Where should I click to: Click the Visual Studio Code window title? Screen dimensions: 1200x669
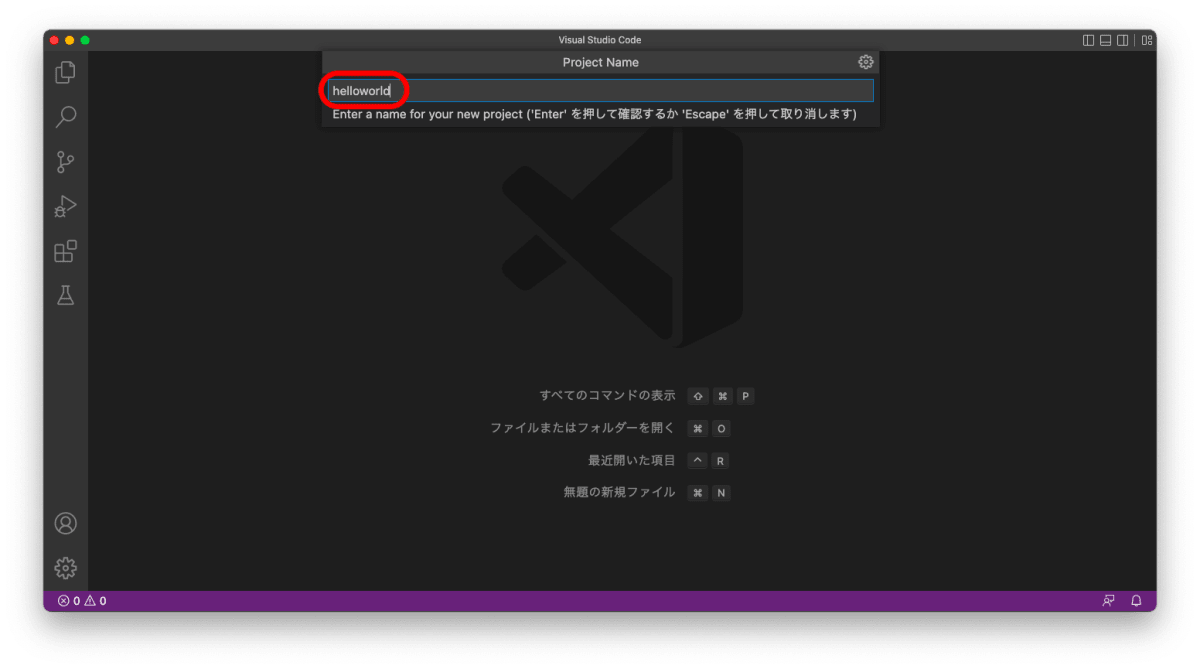600,40
